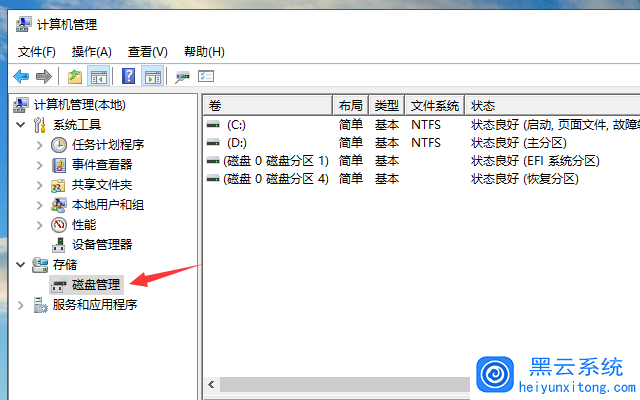The height and width of the screenshot is (400, 640).
Task: Toggle the Show/Hide Action Pane icon
Action: (153, 76)
